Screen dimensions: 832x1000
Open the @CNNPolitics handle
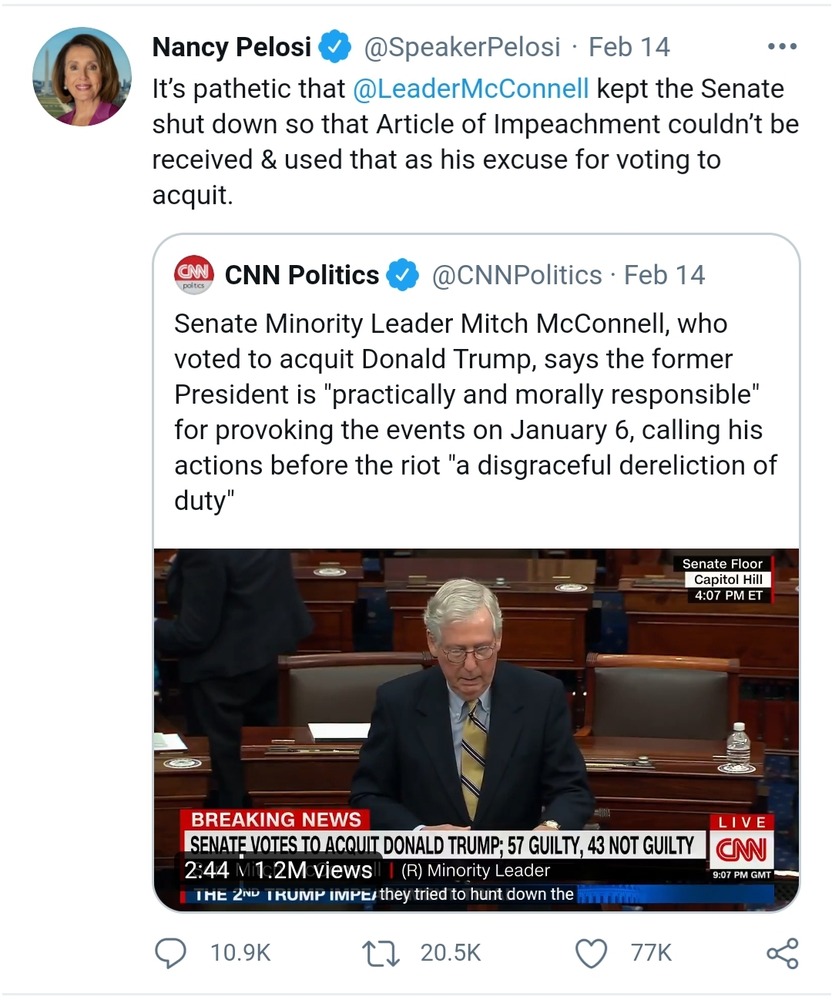(517, 275)
